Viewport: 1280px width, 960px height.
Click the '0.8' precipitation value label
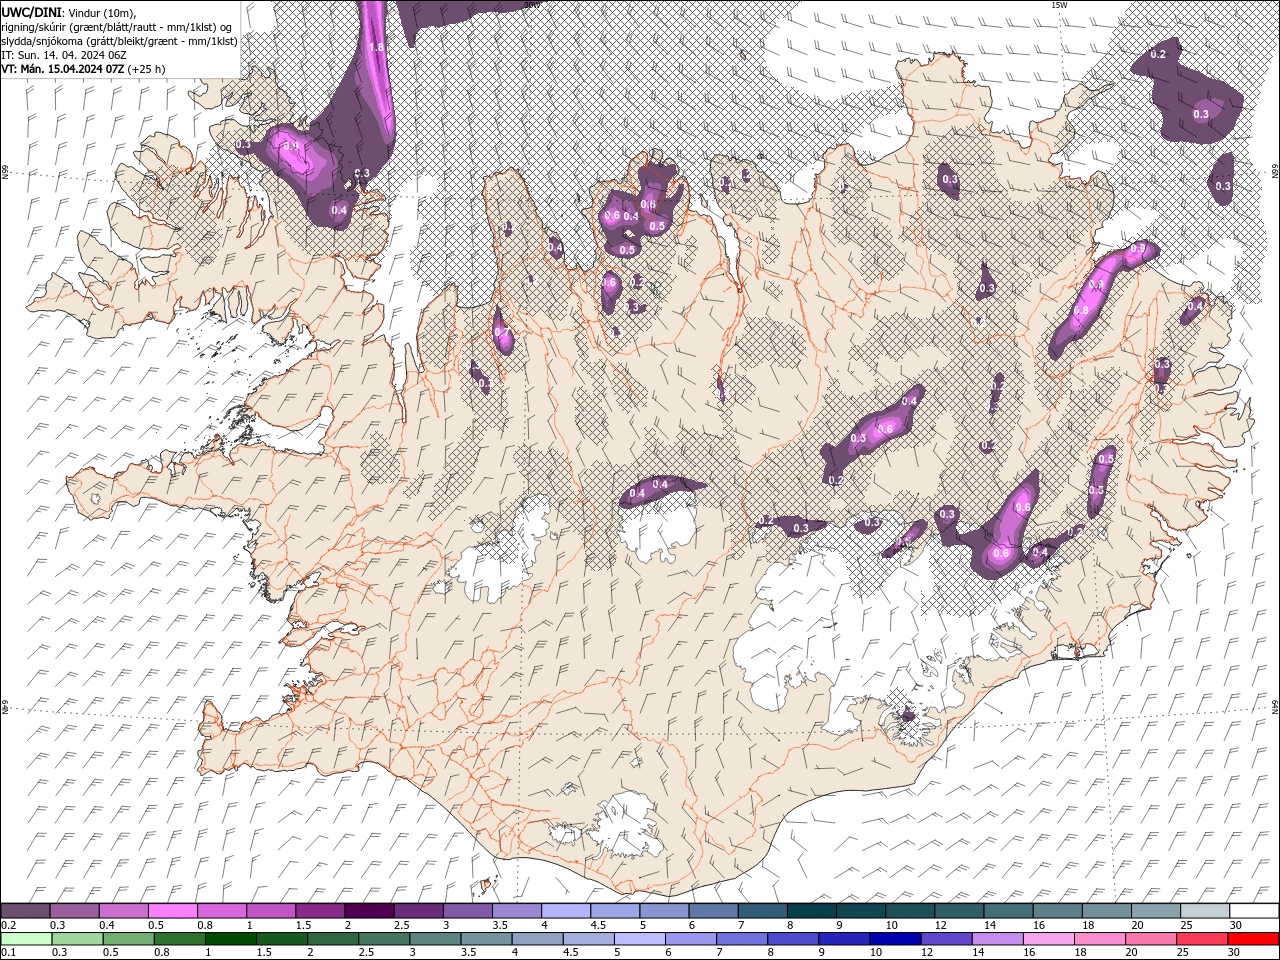pos(1081,311)
